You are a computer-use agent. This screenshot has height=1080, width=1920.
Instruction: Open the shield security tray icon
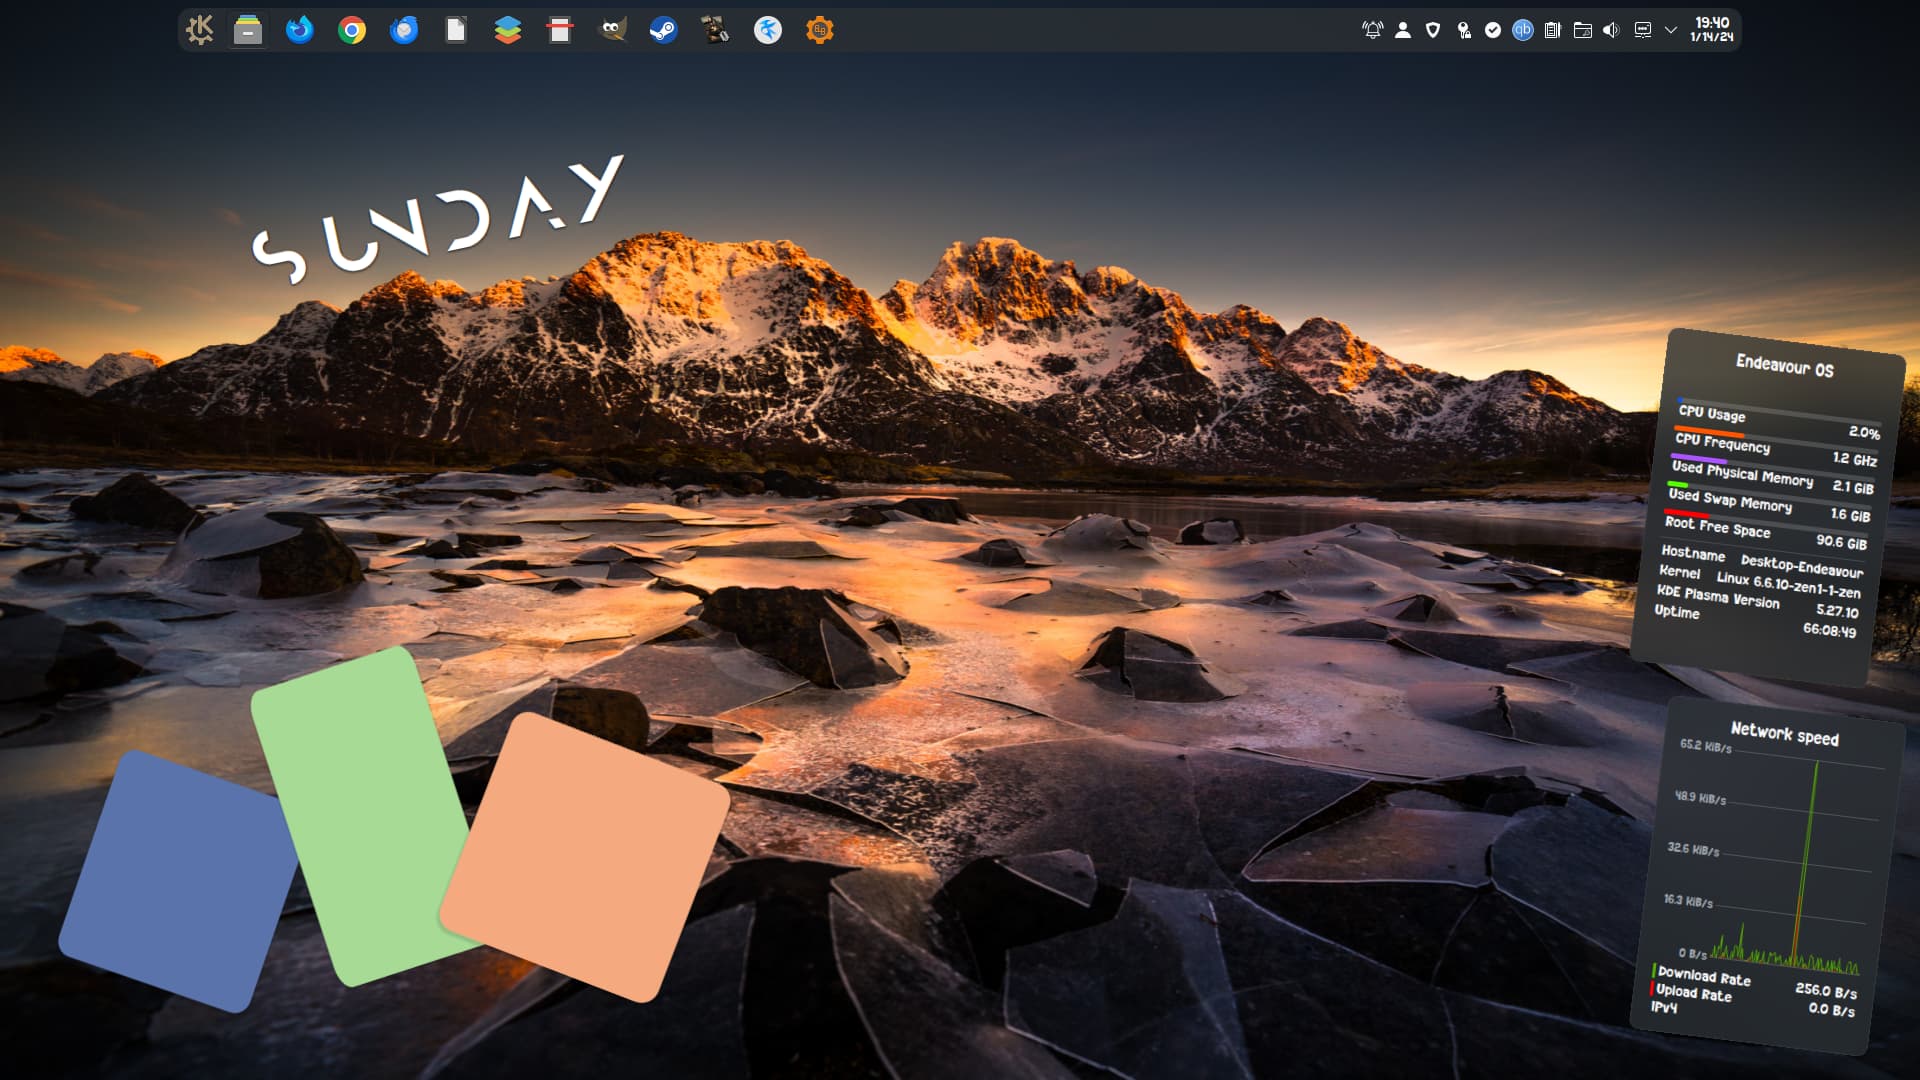click(1433, 30)
